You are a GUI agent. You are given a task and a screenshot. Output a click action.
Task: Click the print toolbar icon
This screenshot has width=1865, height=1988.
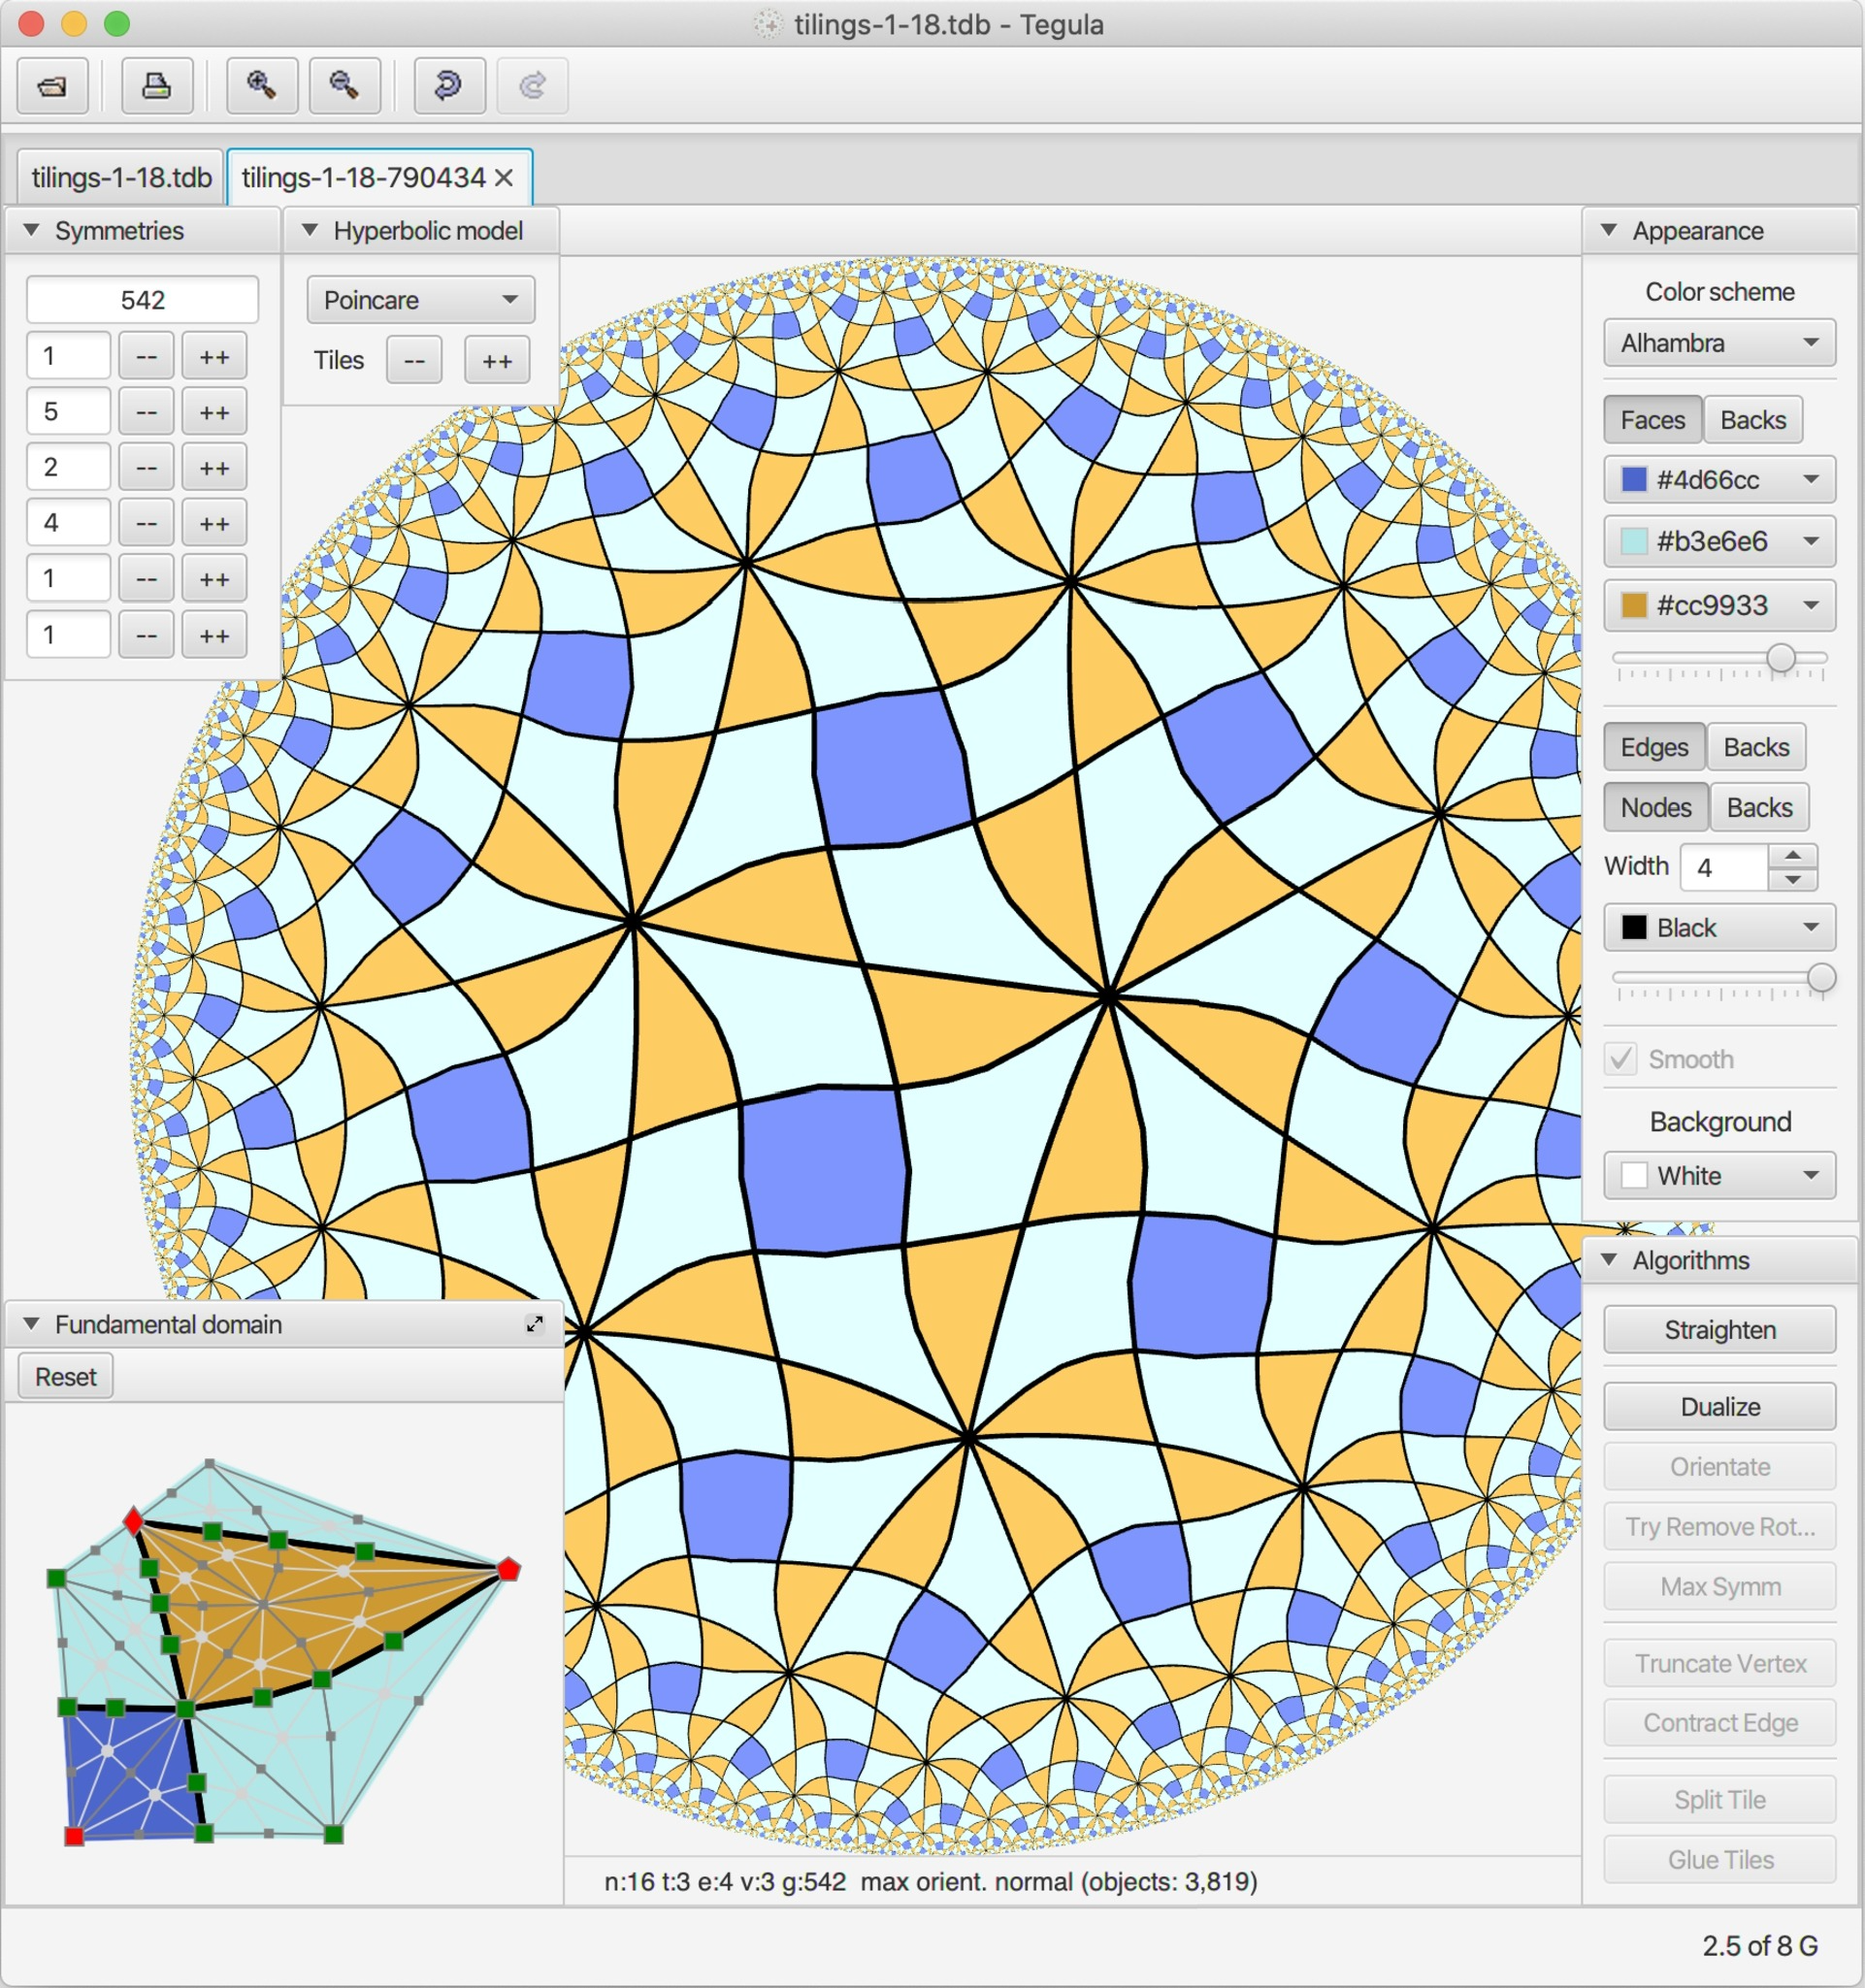point(157,86)
